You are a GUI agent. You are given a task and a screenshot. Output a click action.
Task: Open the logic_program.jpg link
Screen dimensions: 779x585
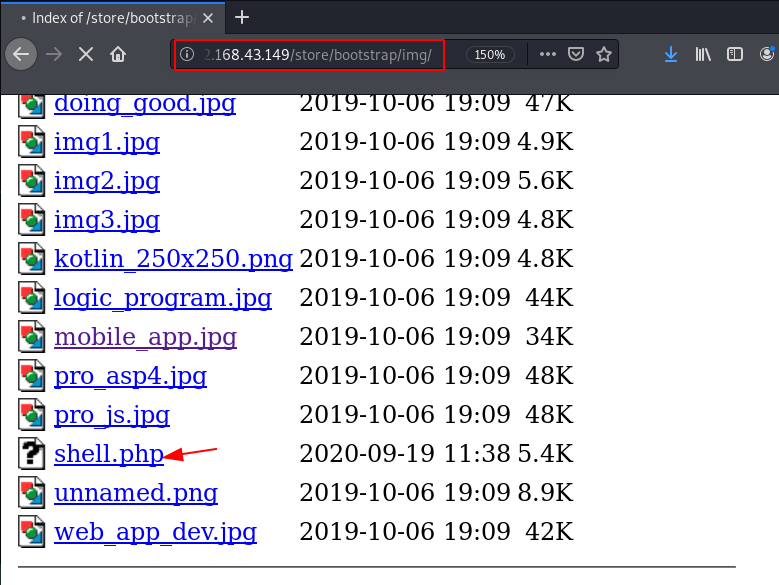[x=163, y=298]
